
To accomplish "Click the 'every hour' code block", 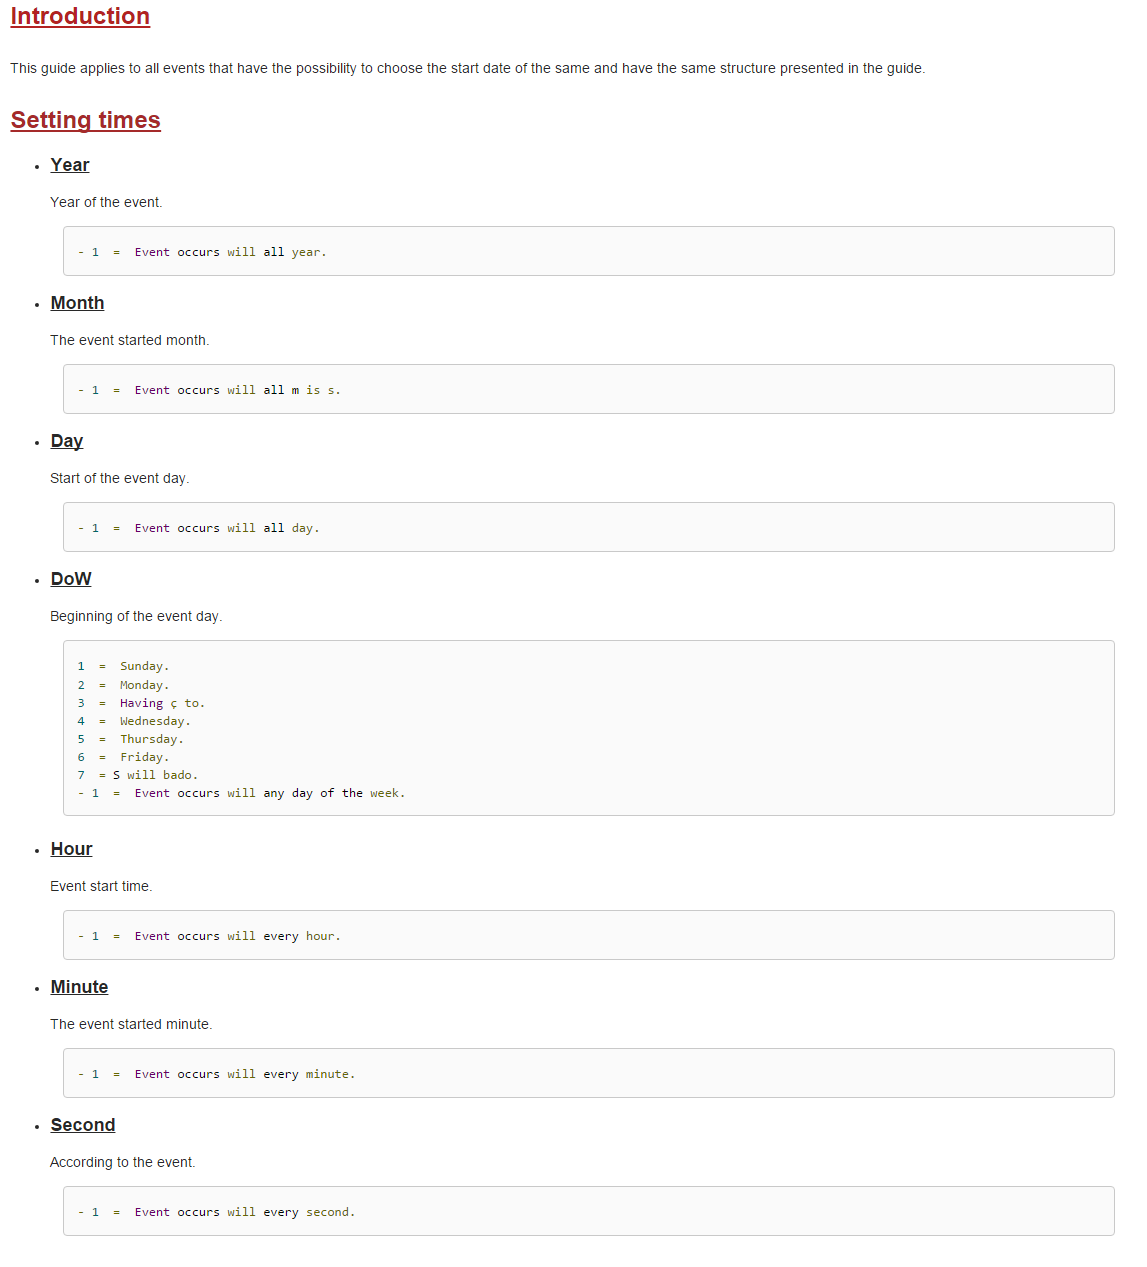I will (x=588, y=935).
